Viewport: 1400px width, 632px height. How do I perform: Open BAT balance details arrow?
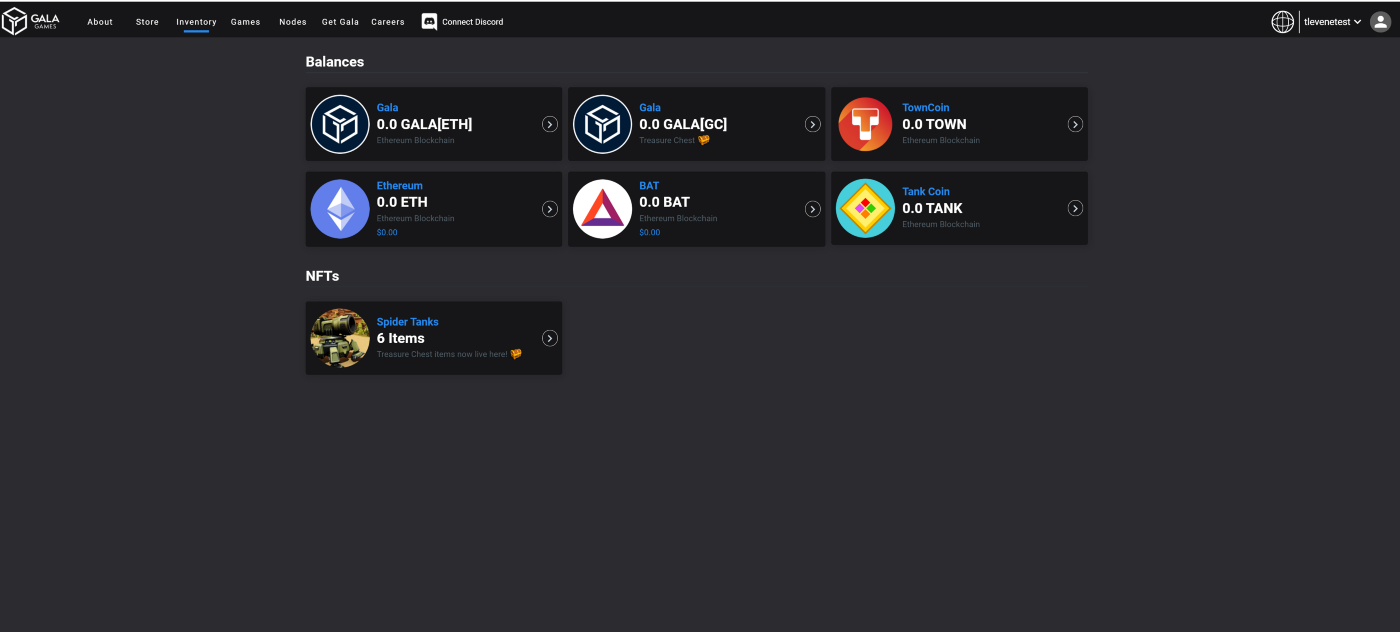coord(813,209)
